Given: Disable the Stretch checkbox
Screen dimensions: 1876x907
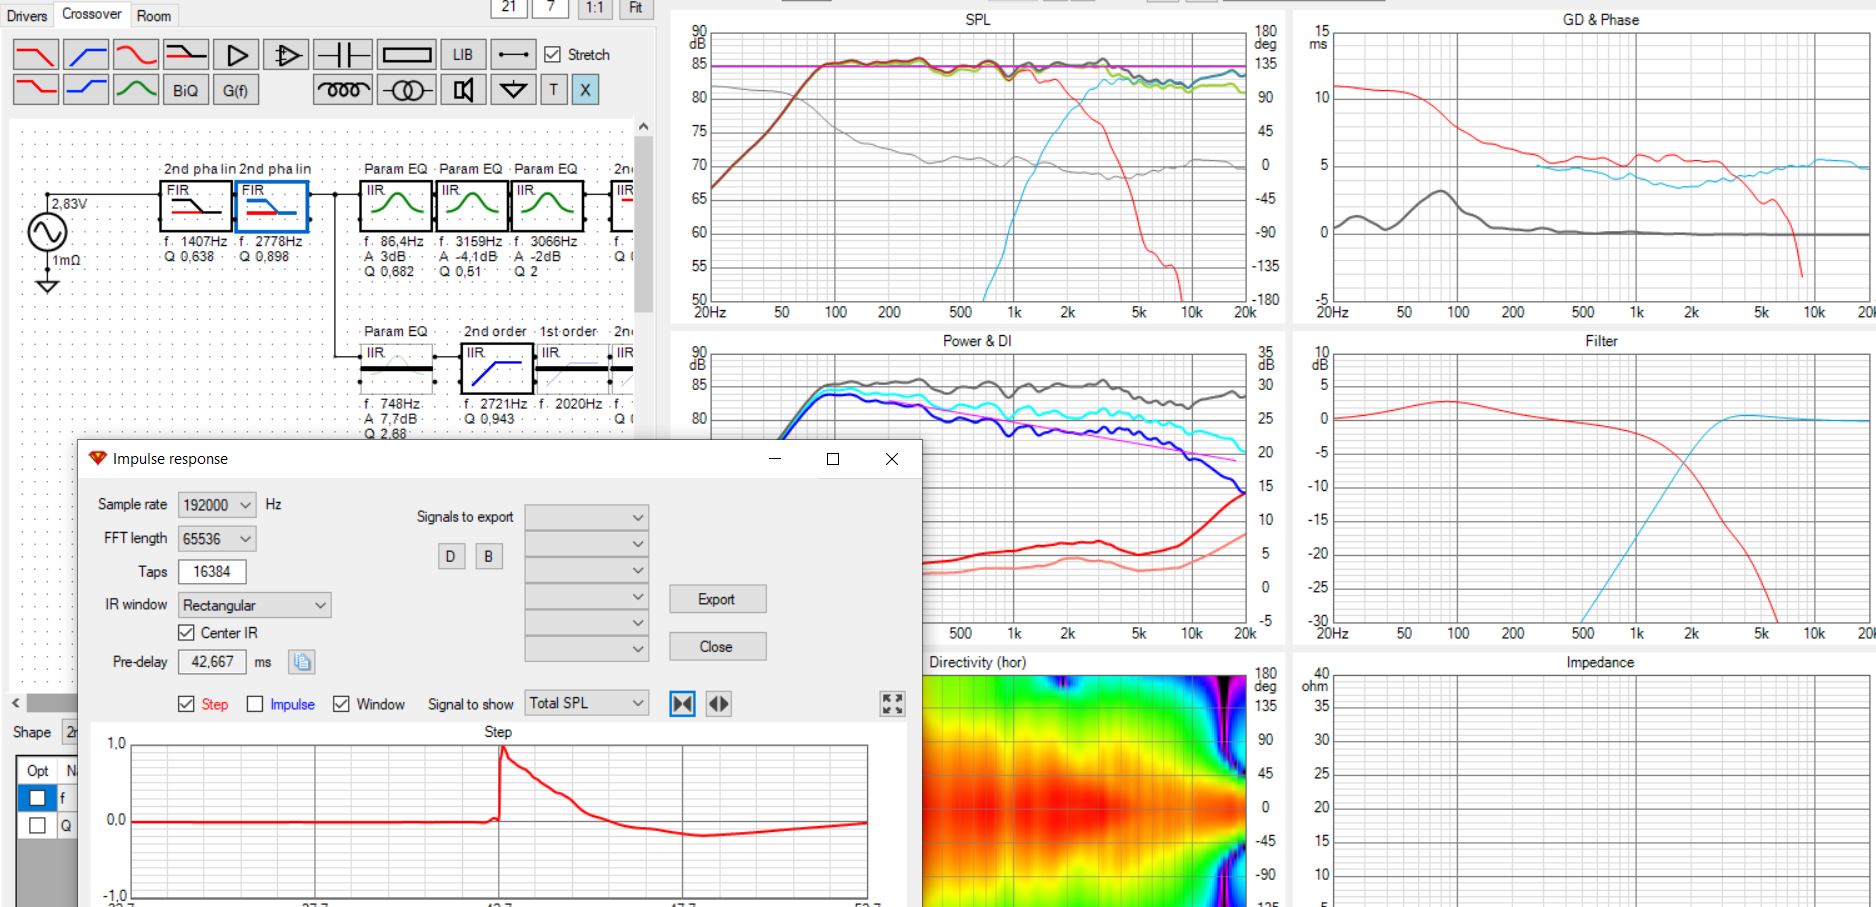Looking at the screenshot, I should pyautogui.click(x=552, y=55).
